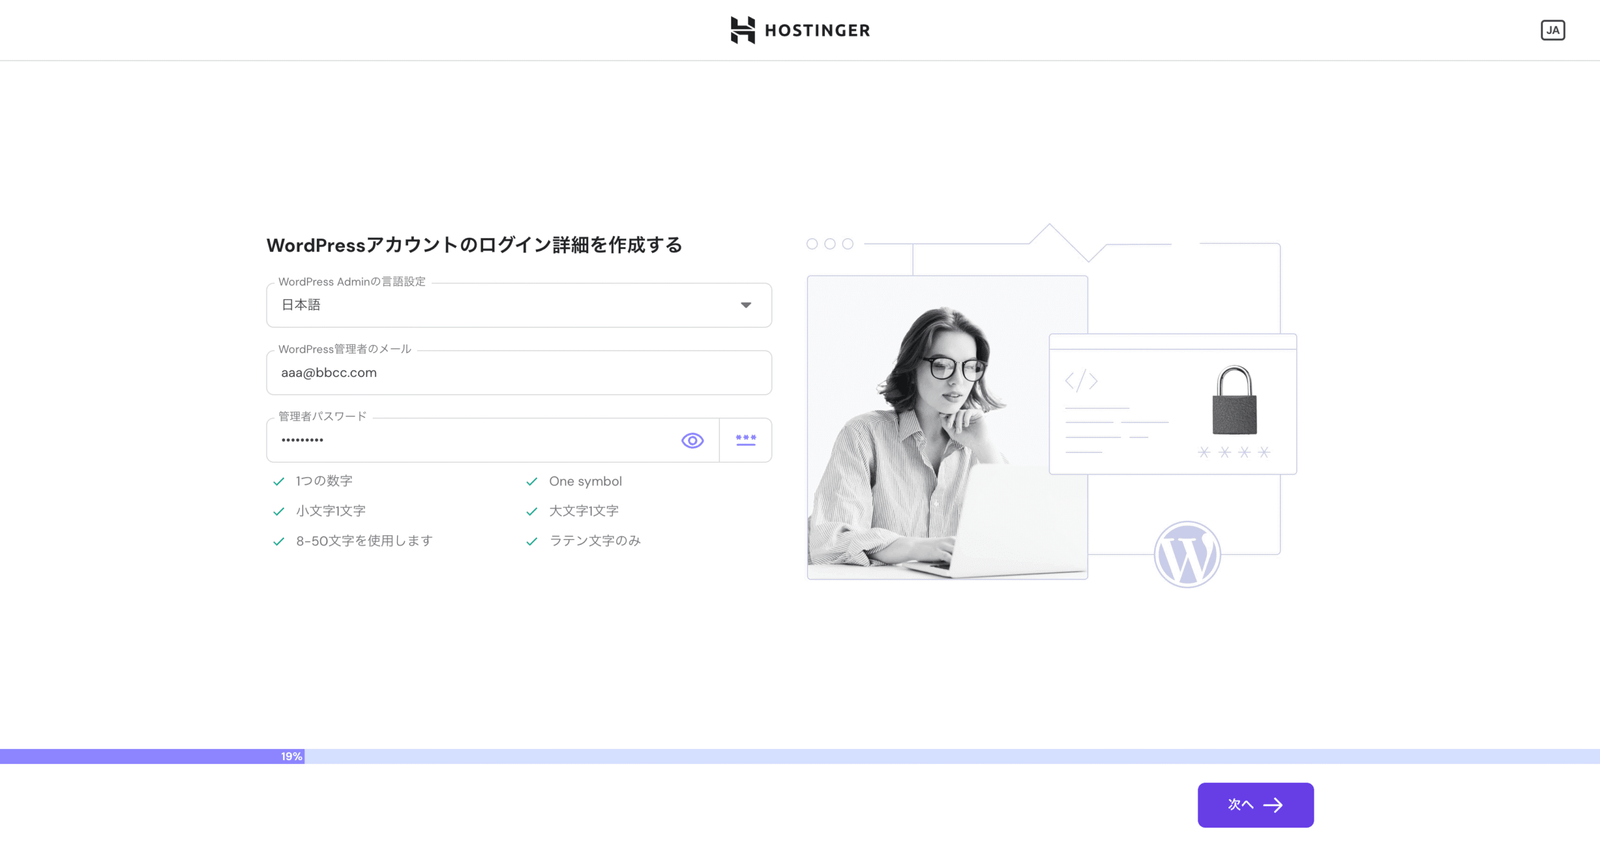Image resolution: width=1600 pixels, height=841 pixels.
Task: Click the 8-50文字を使用します requirement text
Action: (x=364, y=541)
